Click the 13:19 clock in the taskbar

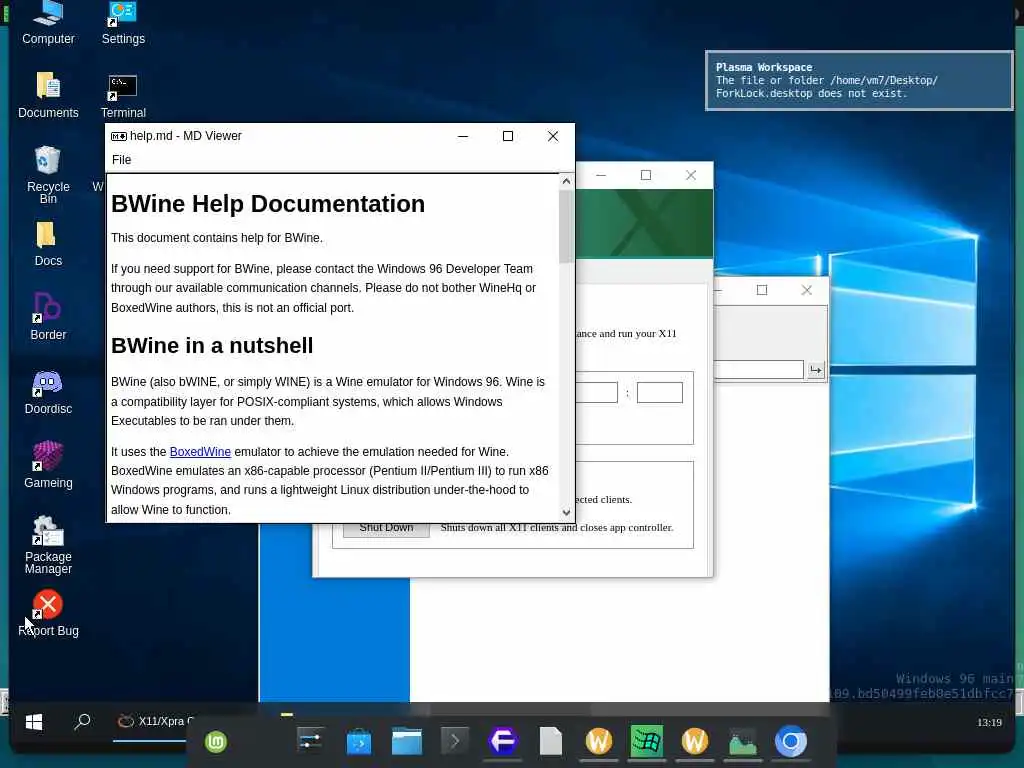tap(989, 722)
